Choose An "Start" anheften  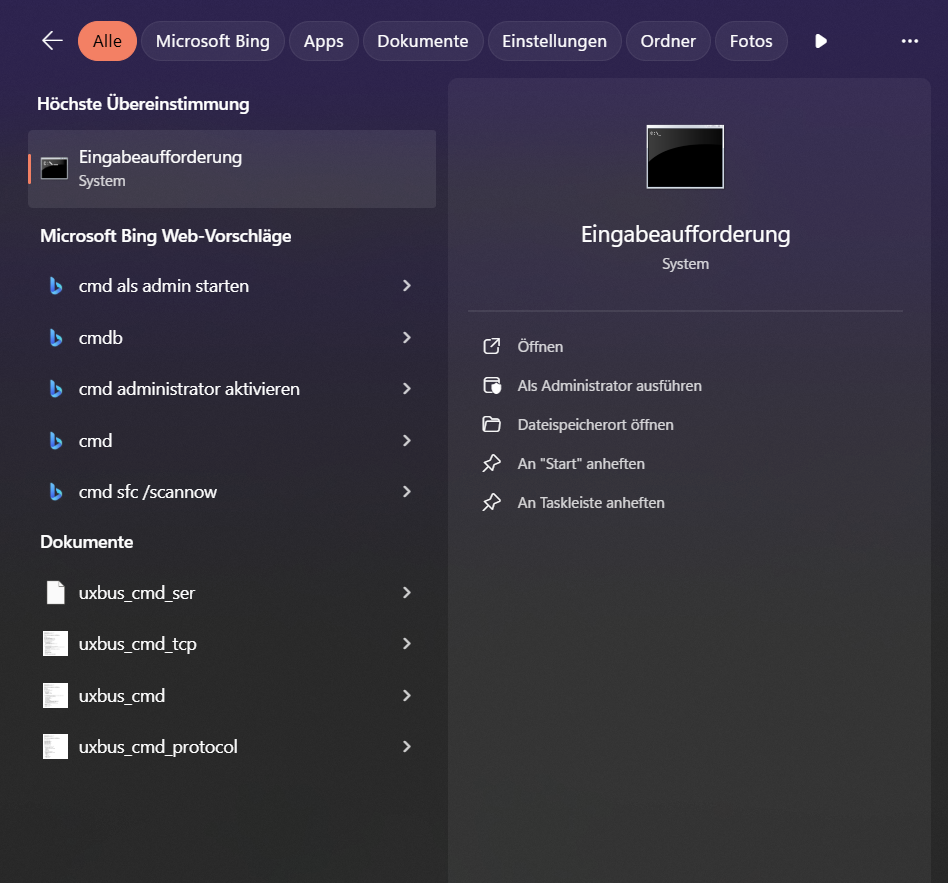pos(581,463)
